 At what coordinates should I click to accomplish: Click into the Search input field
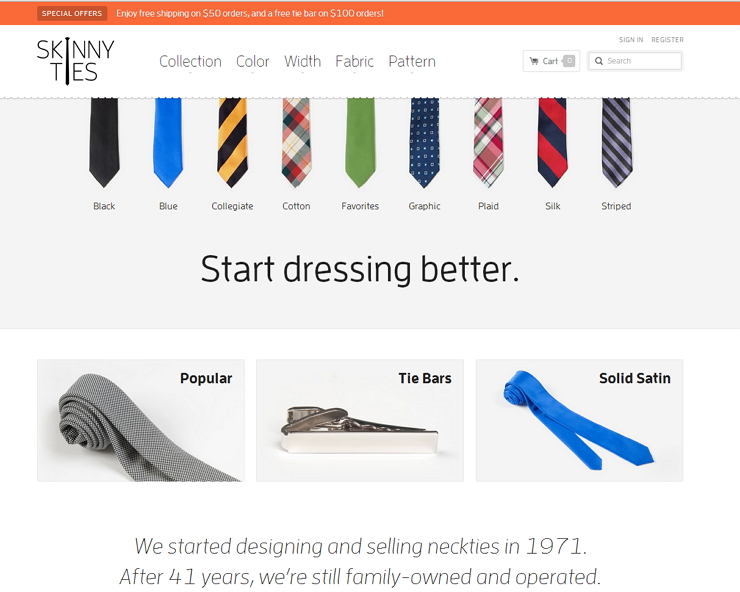coord(635,61)
